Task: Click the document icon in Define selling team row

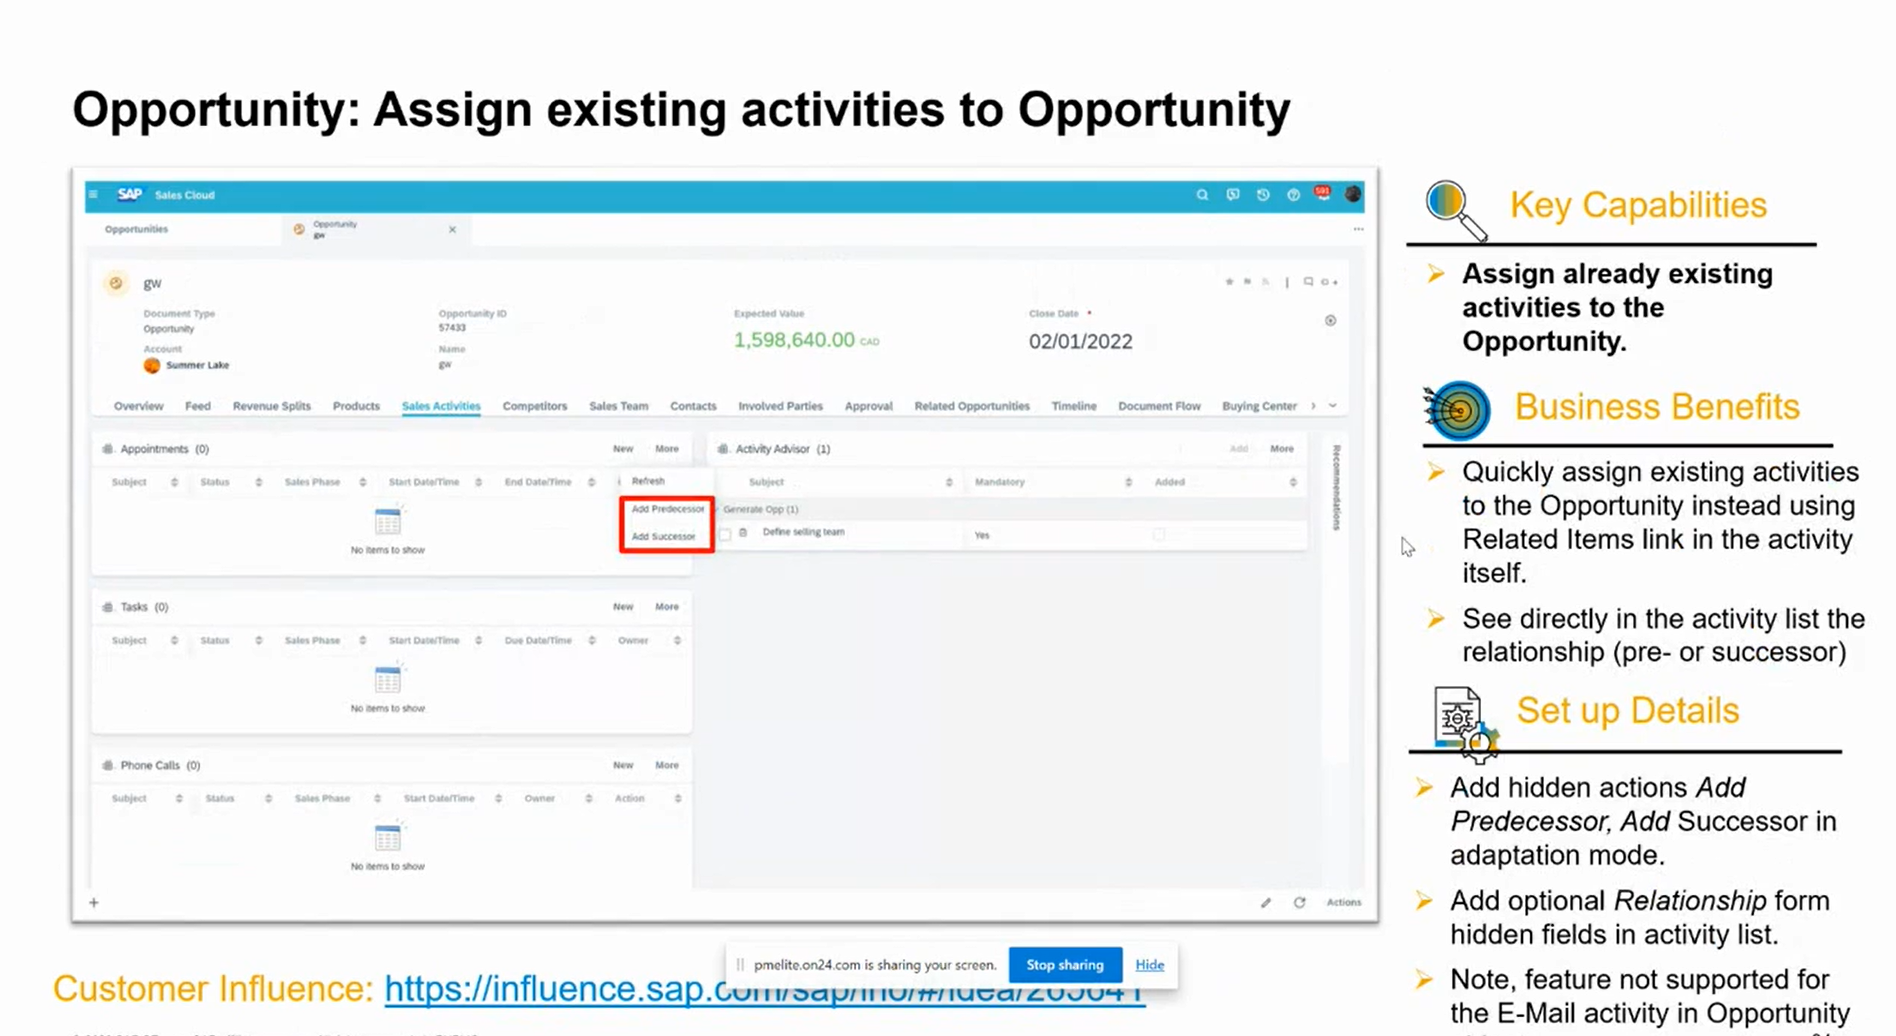Action: point(743,533)
